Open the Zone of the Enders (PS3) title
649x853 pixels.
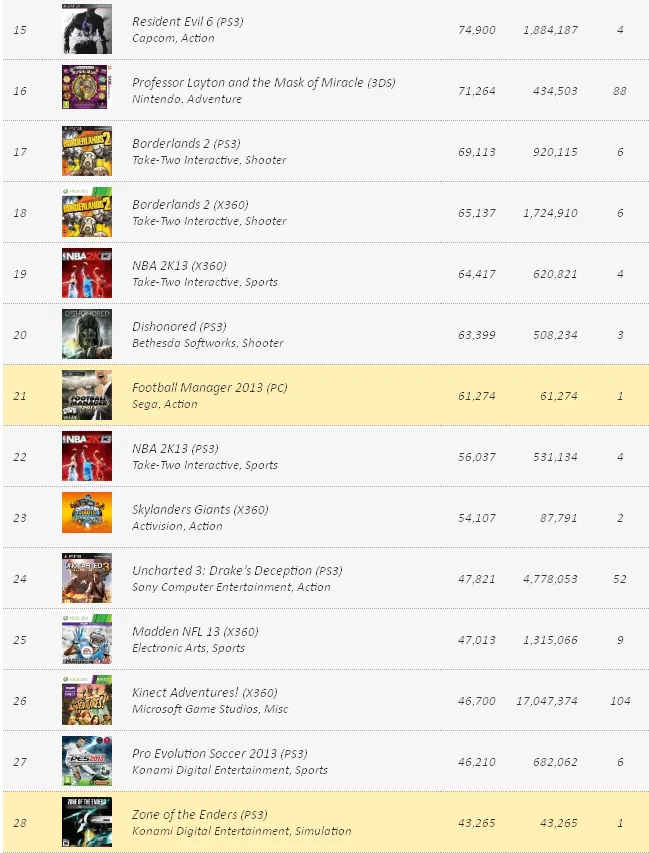point(200,814)
